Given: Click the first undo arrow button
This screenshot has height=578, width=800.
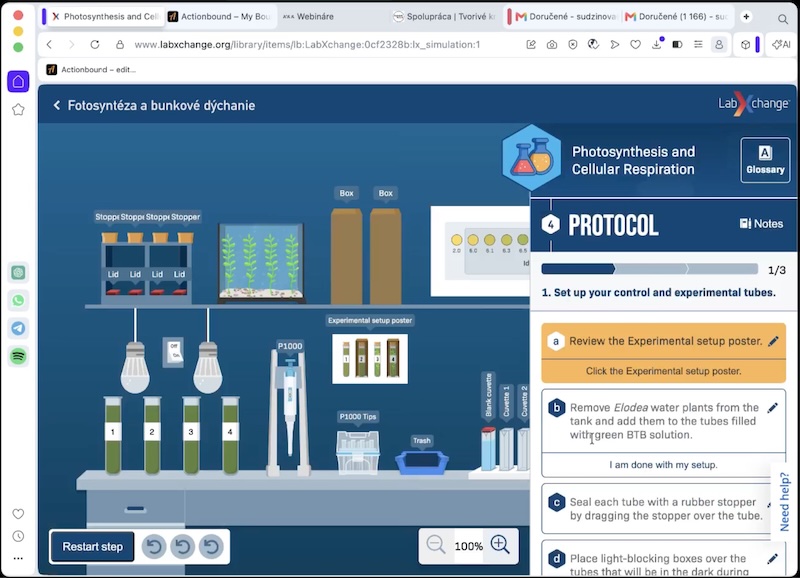Looking at the screenshot, I should point(154,546).
